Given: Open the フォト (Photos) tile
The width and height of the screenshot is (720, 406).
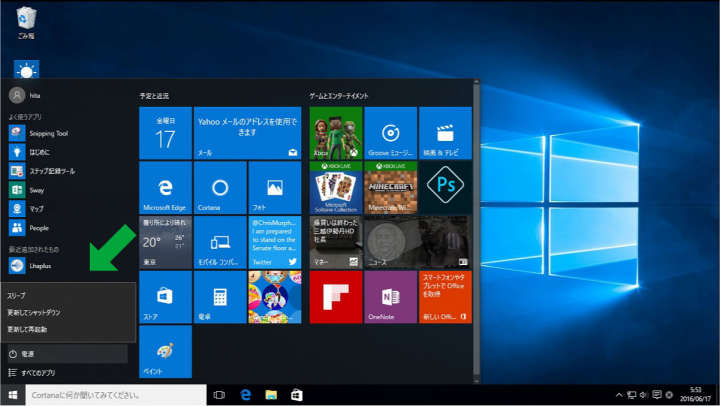Looking at the screenshot, I should [x=275, y=188].
